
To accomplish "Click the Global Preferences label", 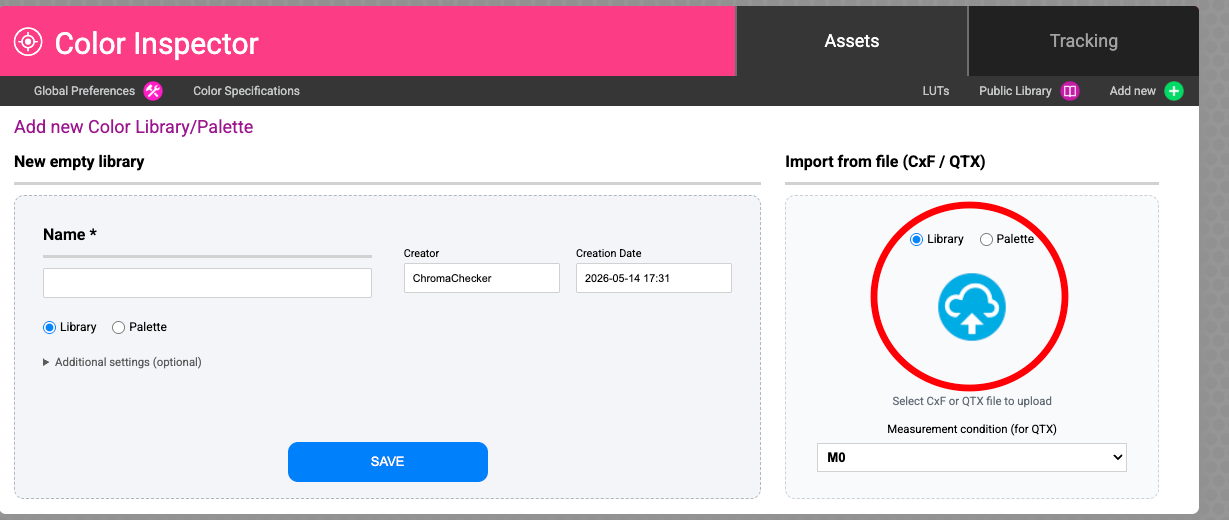I will pyautogui.click(x=84, y=91).
